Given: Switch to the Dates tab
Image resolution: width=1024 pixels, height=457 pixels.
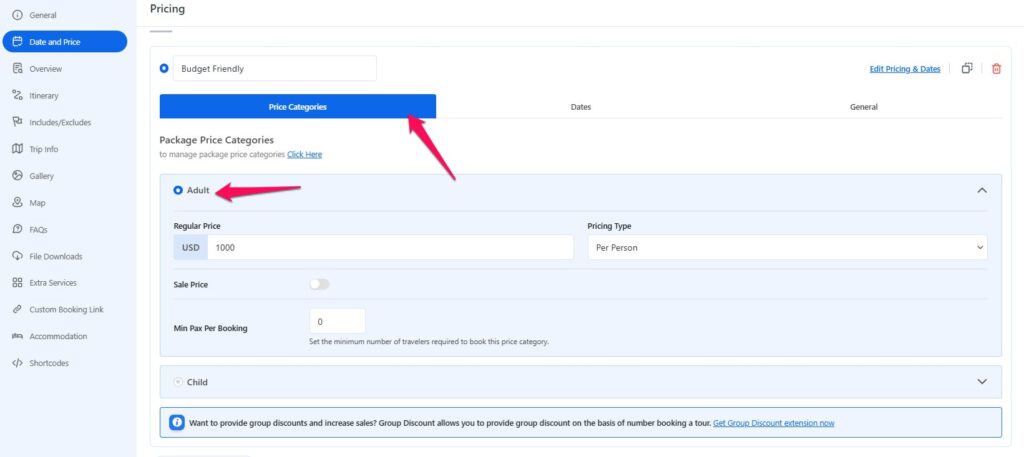Looking at the screenshot, I should pos(580,106).
